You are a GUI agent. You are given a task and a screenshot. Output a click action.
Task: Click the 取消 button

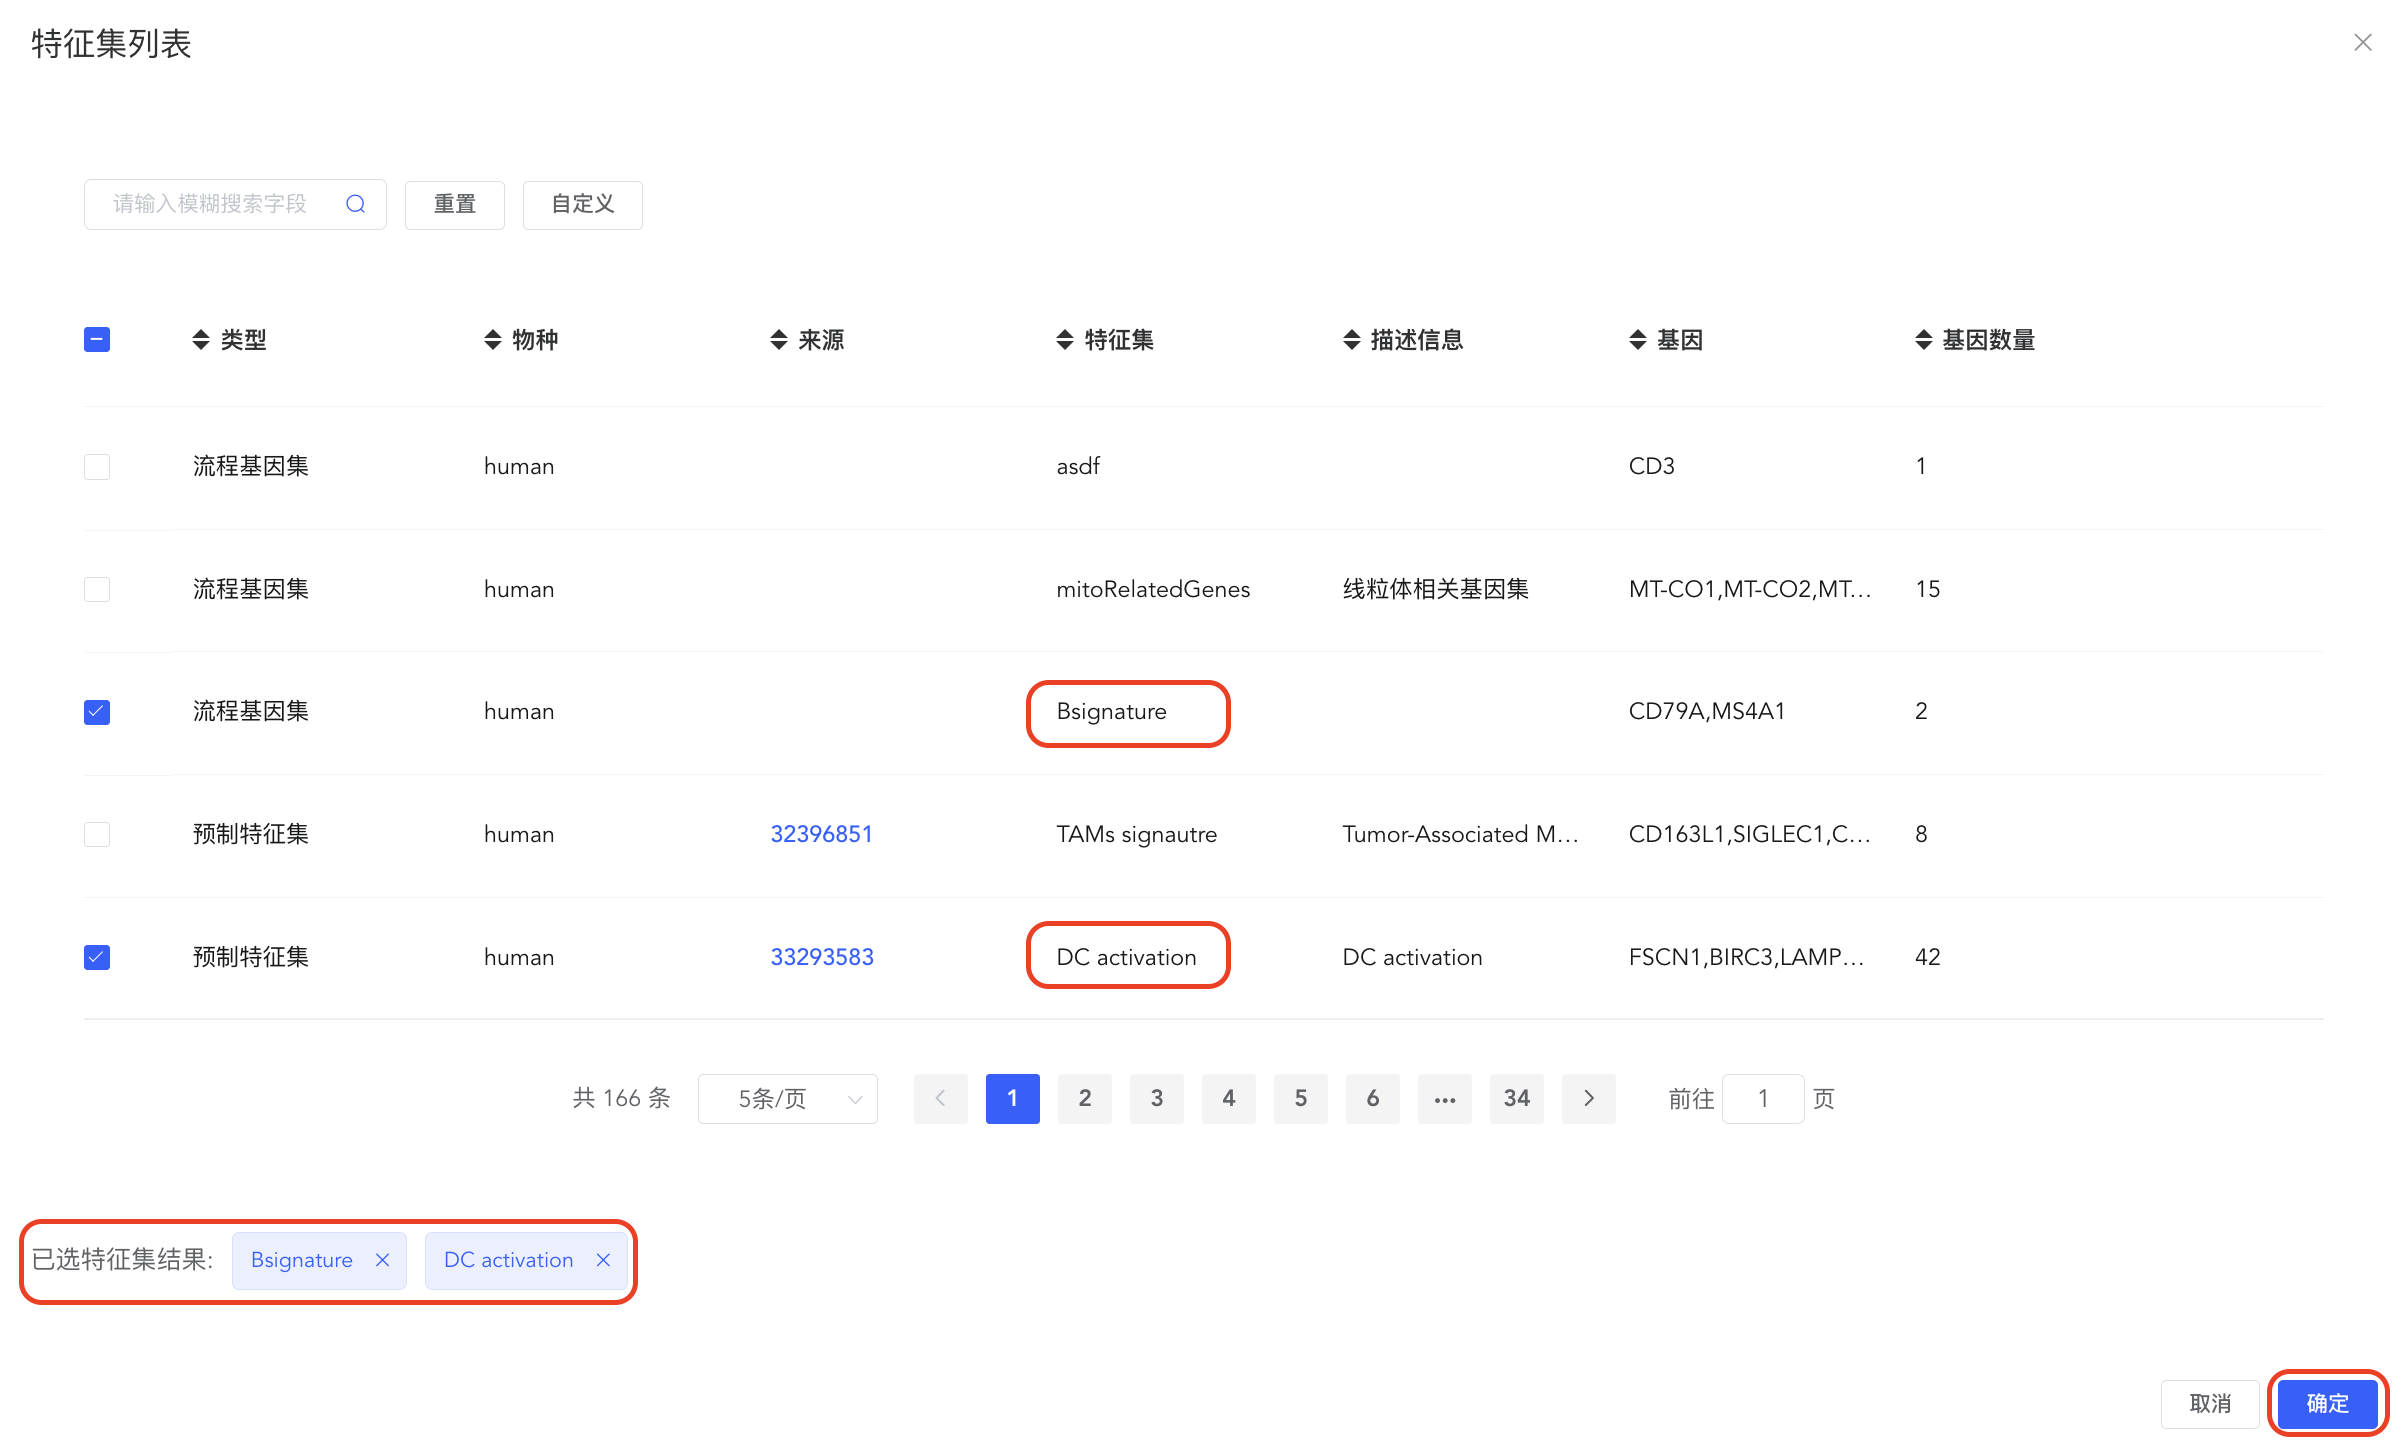2210,1404
